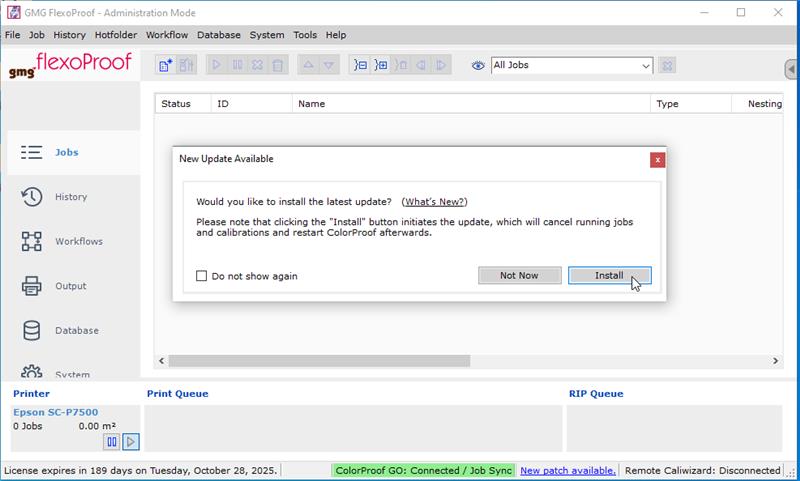Viewport: 800px width, 481px height.
Task: Open the Workflow menu
Action: pos(167,35)
